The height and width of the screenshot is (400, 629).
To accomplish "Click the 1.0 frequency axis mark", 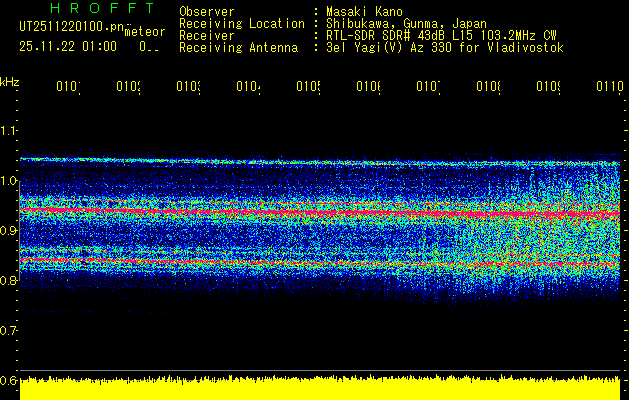I will tap(9, 181).
